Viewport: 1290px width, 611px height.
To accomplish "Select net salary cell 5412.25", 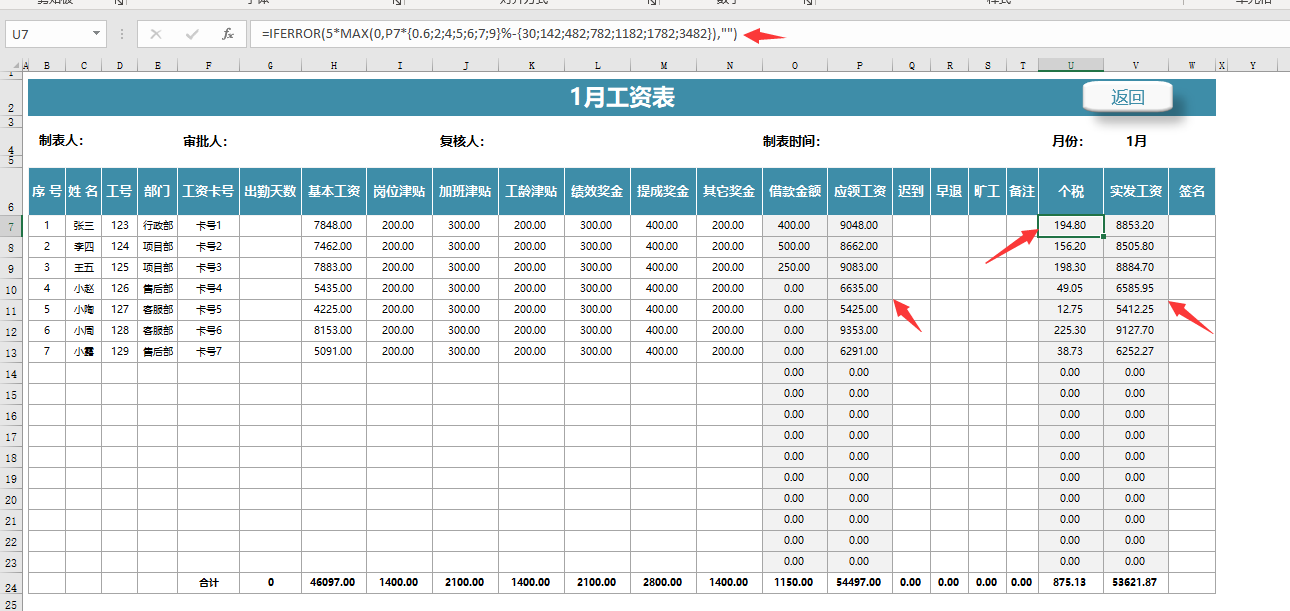I will click(x=1136, y=309).
